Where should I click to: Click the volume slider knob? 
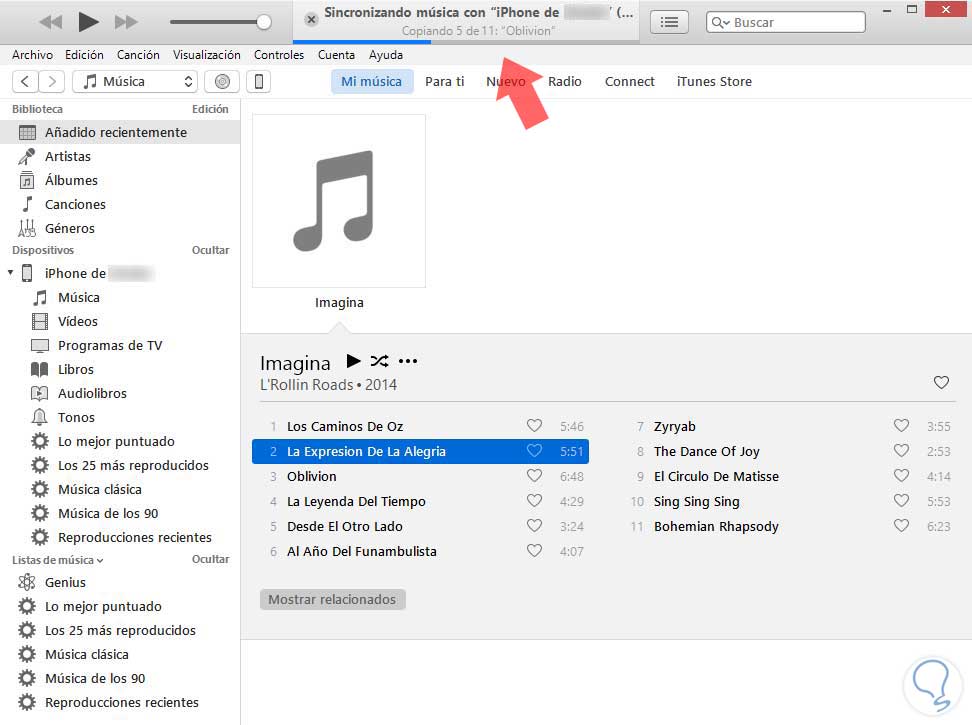click(x=264, y=22)
